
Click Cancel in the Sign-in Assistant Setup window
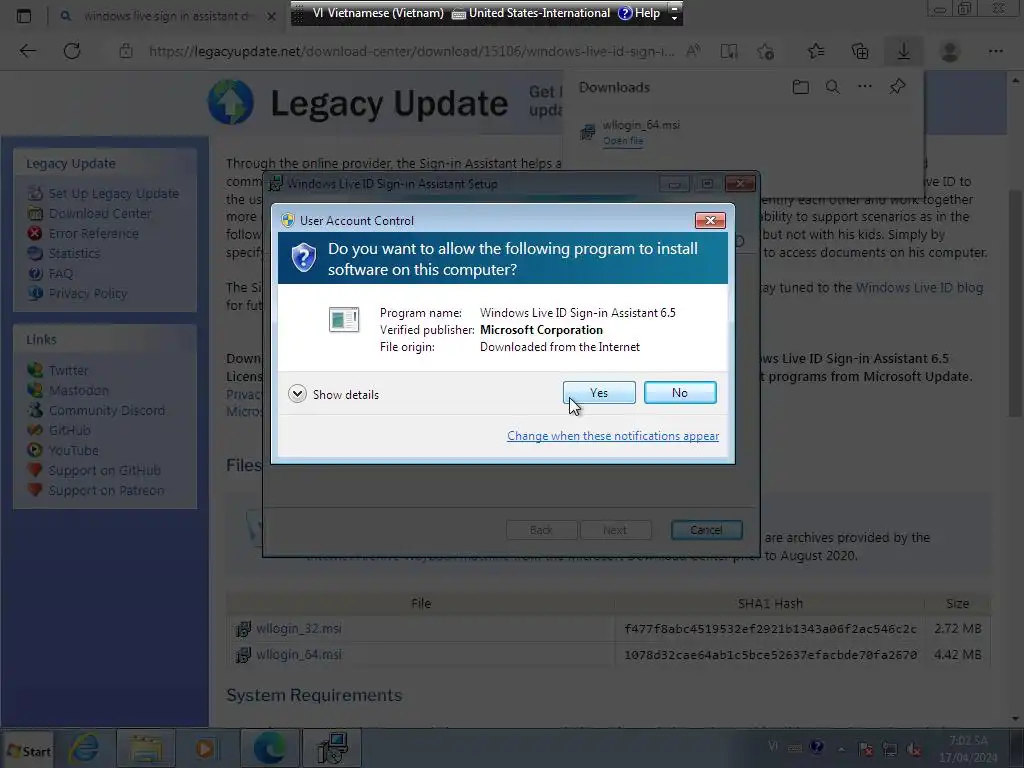point(707,530)
